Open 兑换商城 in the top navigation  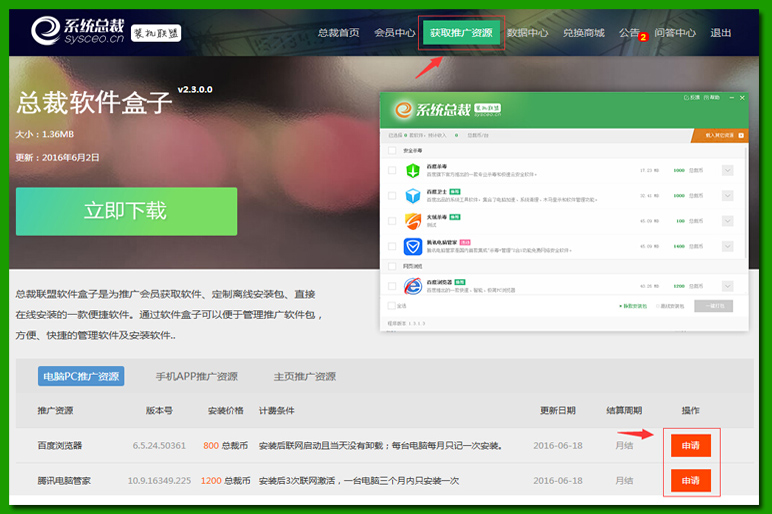(x=583, y=32)
